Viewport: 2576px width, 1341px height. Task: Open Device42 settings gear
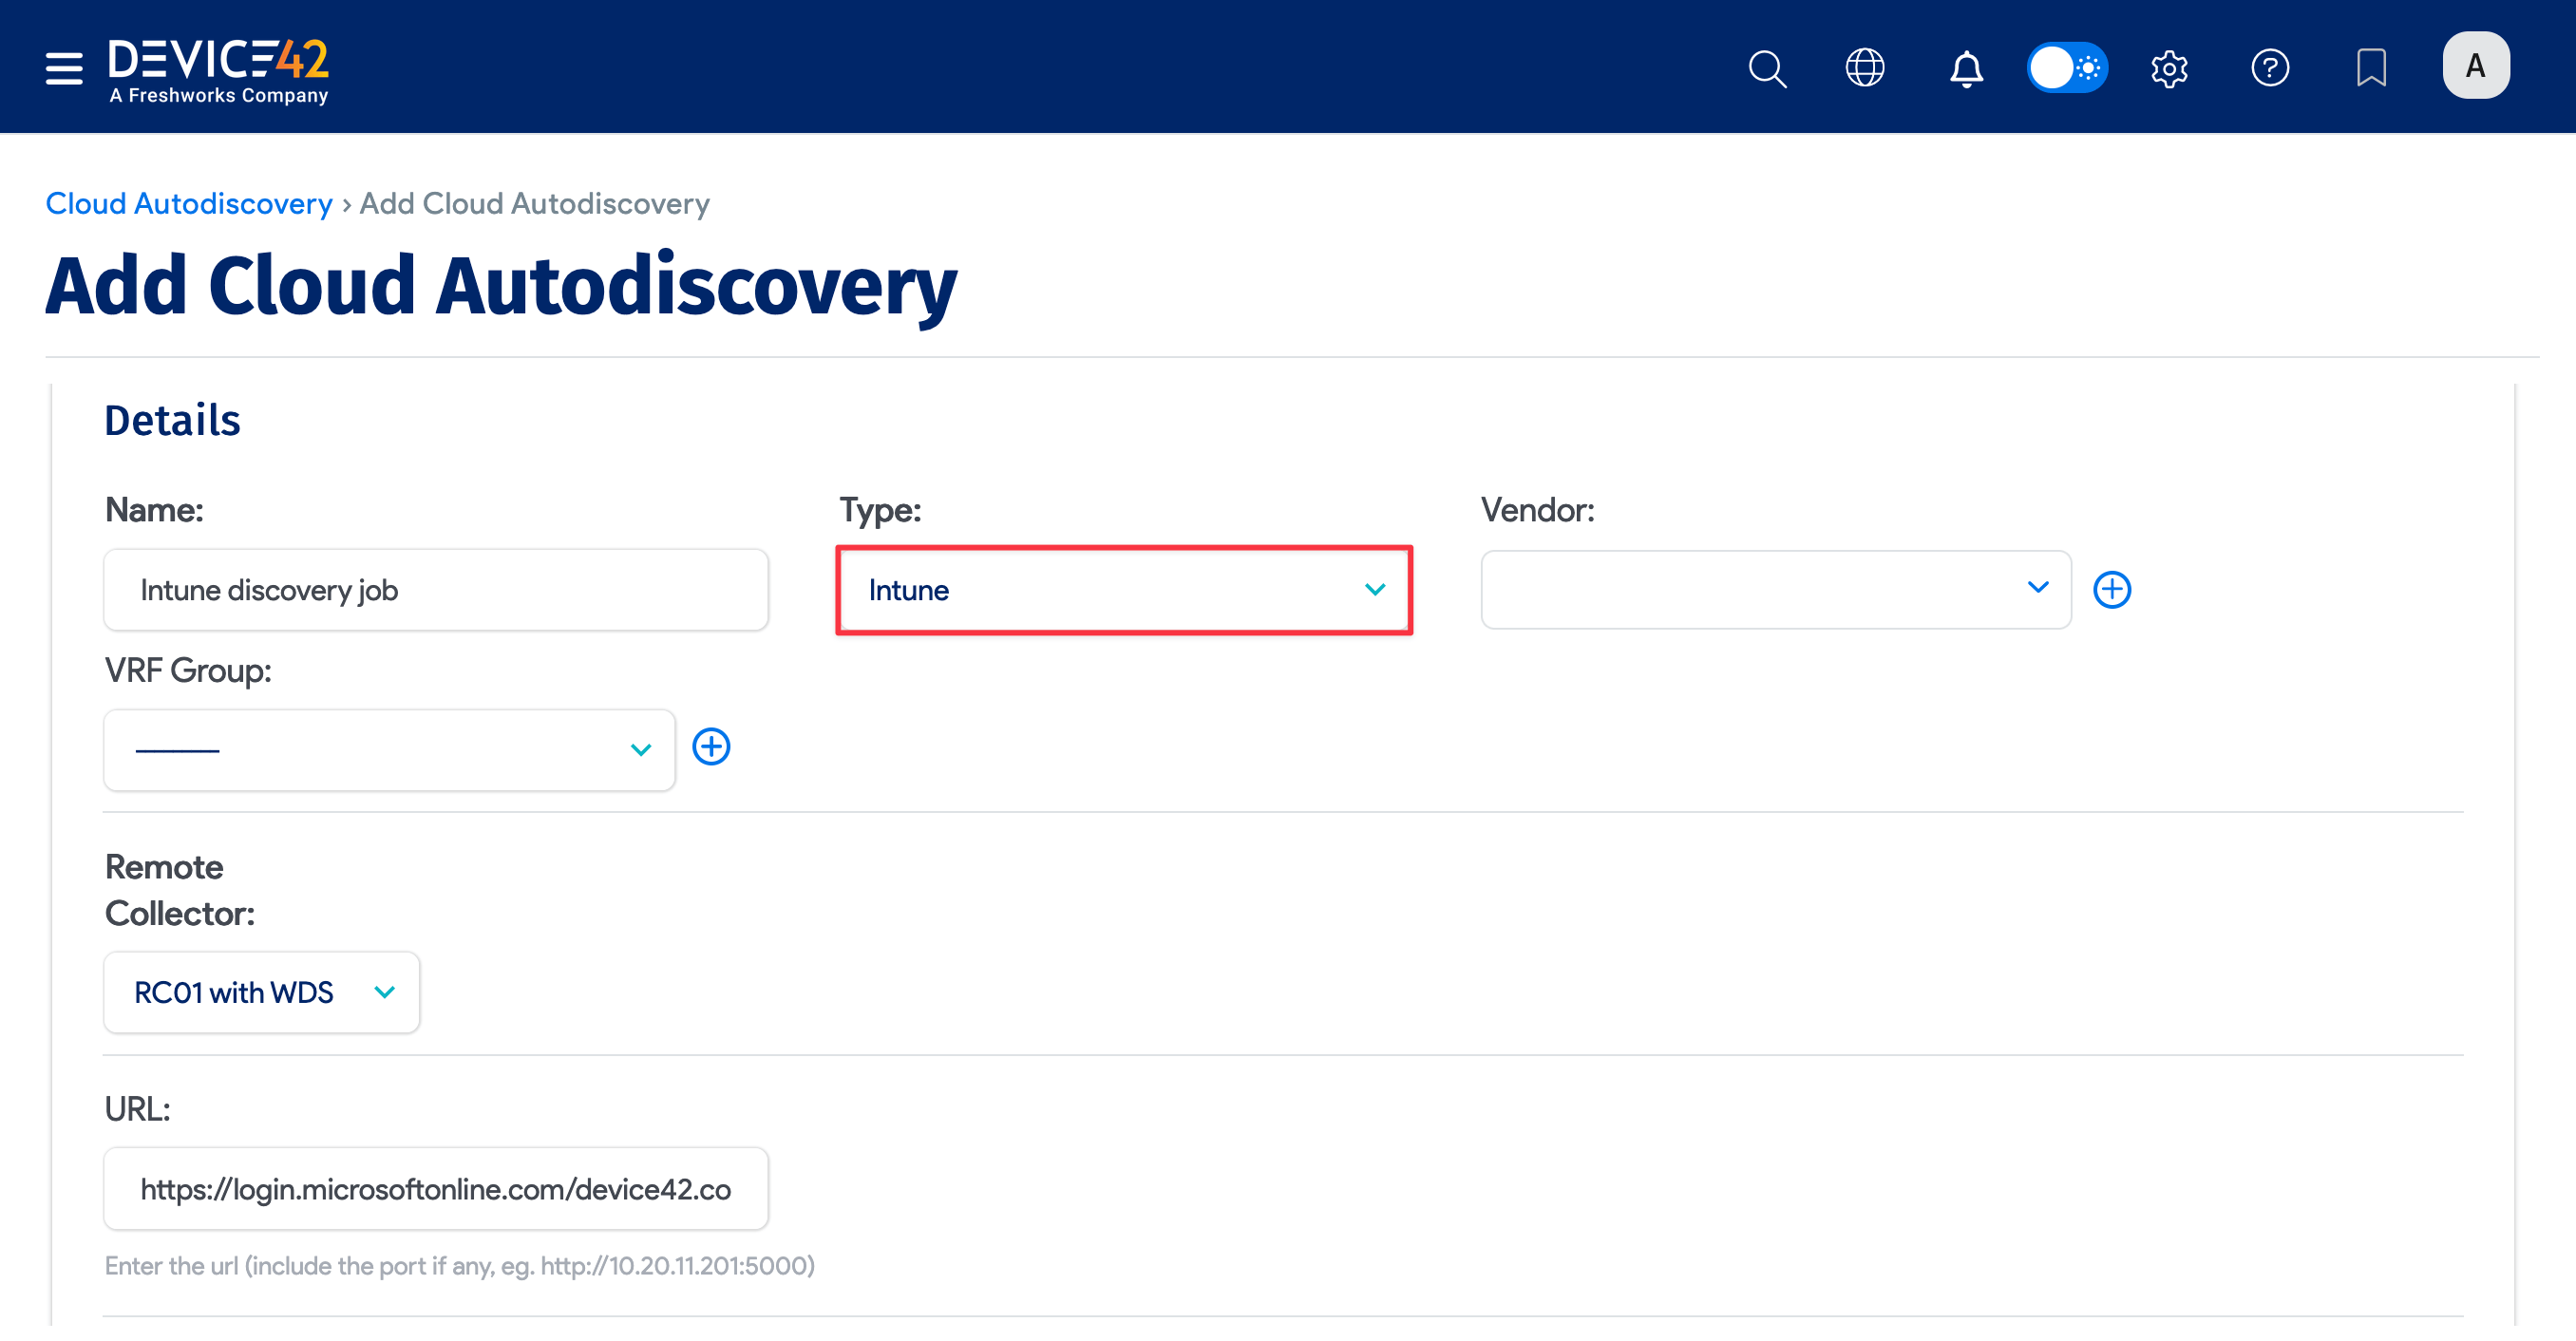tap(2169, 67)
